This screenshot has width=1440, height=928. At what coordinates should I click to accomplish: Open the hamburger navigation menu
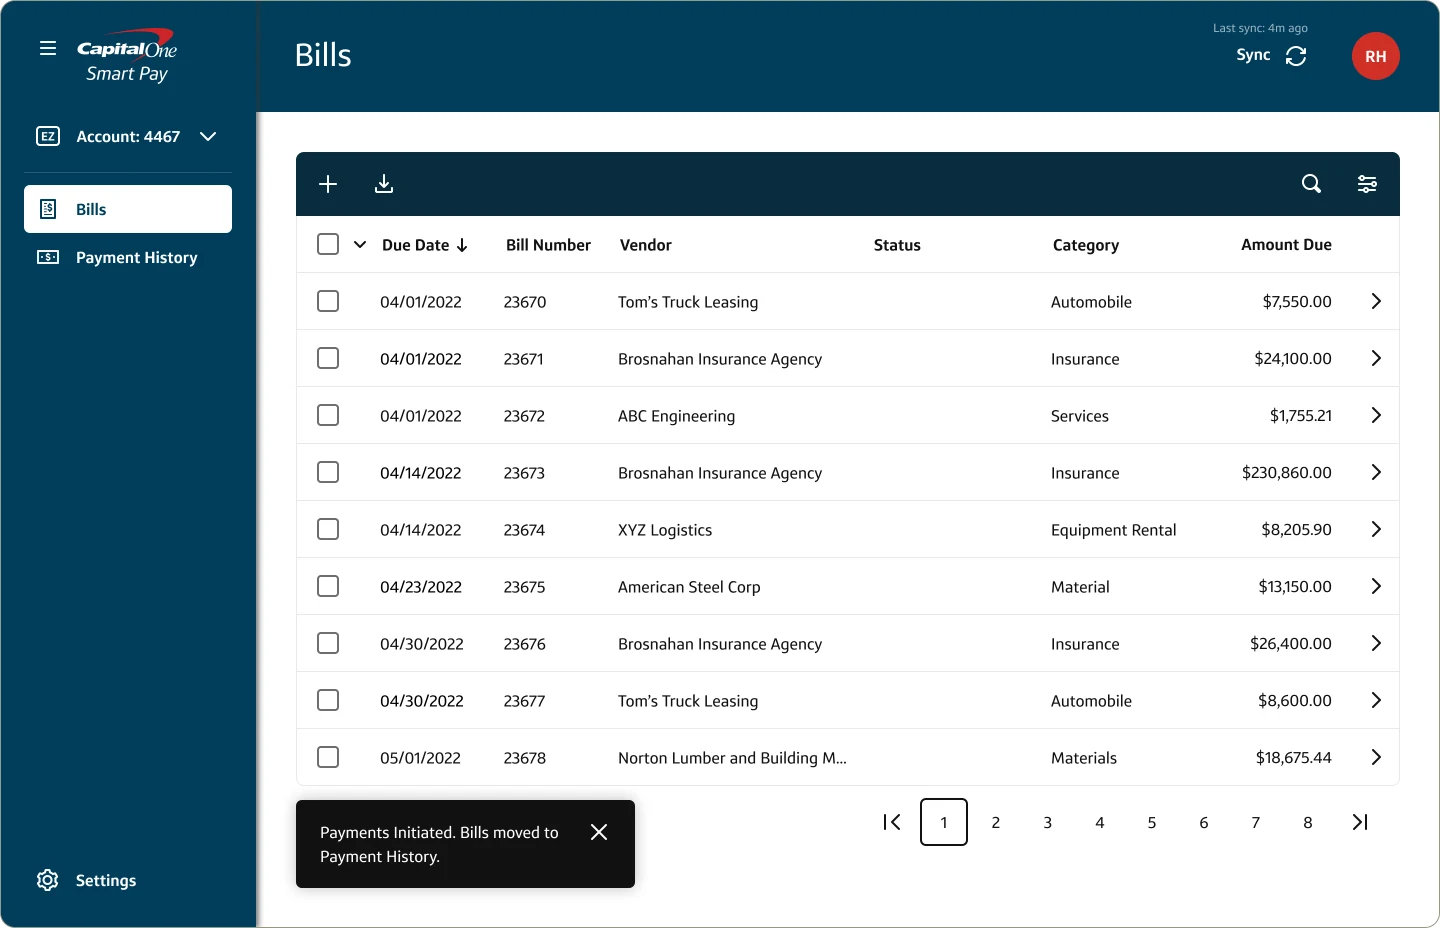click(48, 48)
